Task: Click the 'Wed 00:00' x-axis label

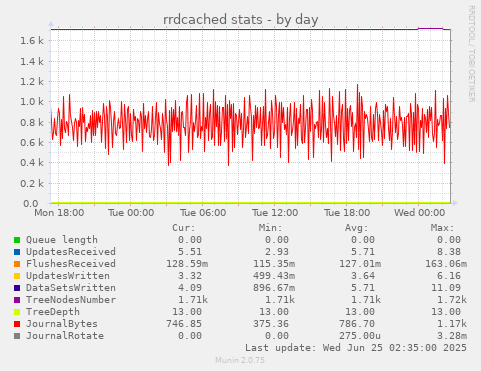Action: (x=419, y=213)
